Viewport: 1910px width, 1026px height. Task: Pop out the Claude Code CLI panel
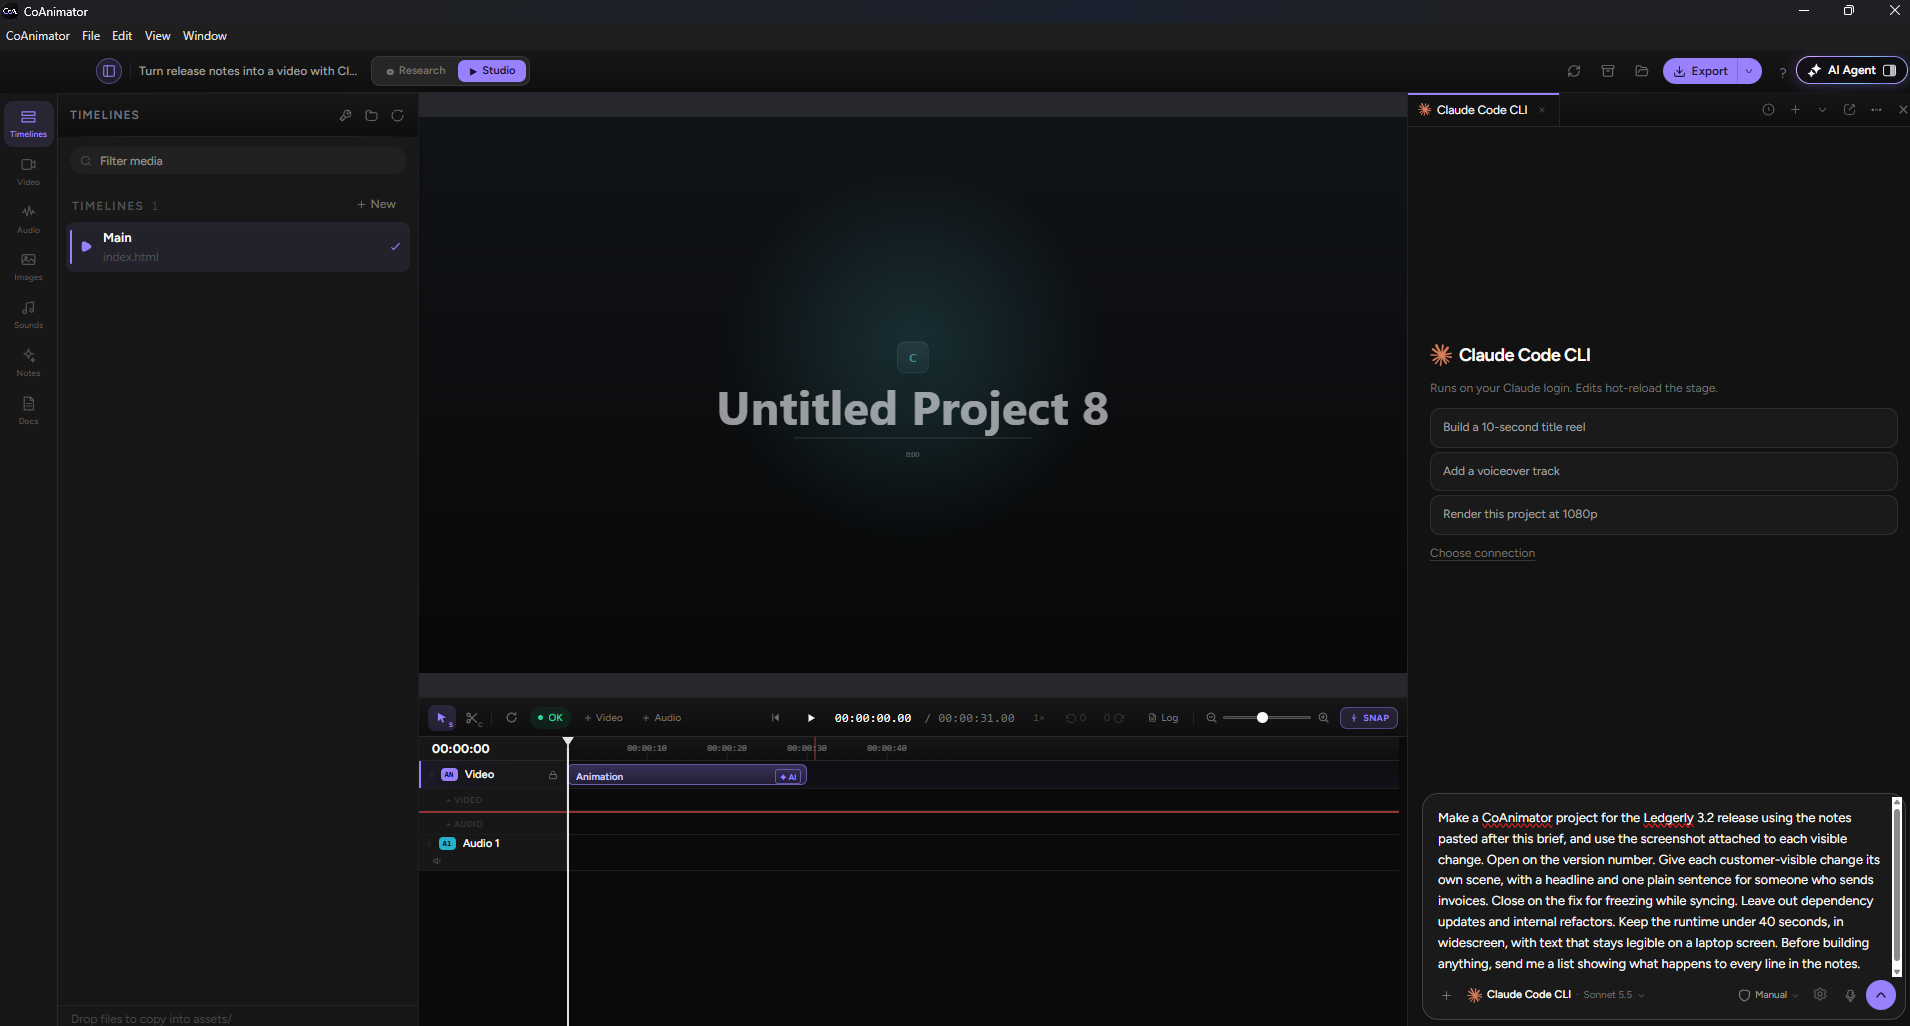pos(1849,110)
